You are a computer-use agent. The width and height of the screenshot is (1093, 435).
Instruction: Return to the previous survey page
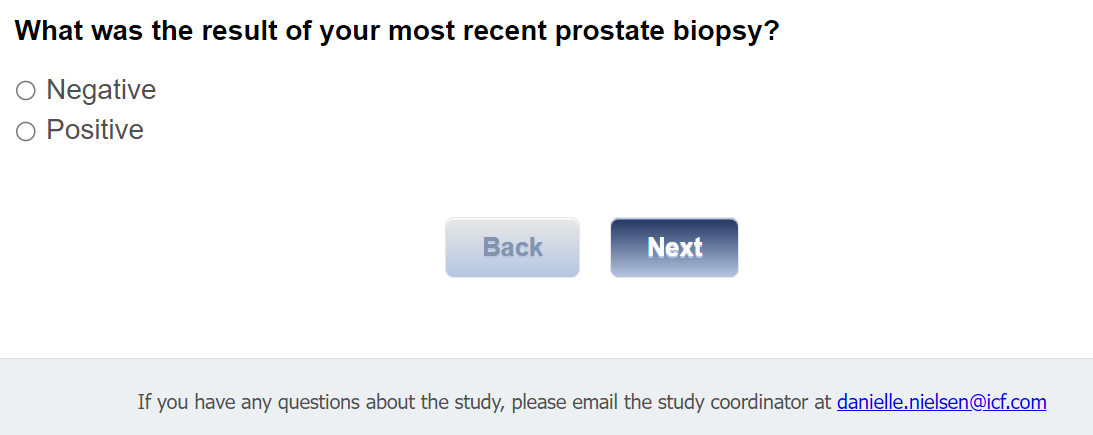(512, 247)
